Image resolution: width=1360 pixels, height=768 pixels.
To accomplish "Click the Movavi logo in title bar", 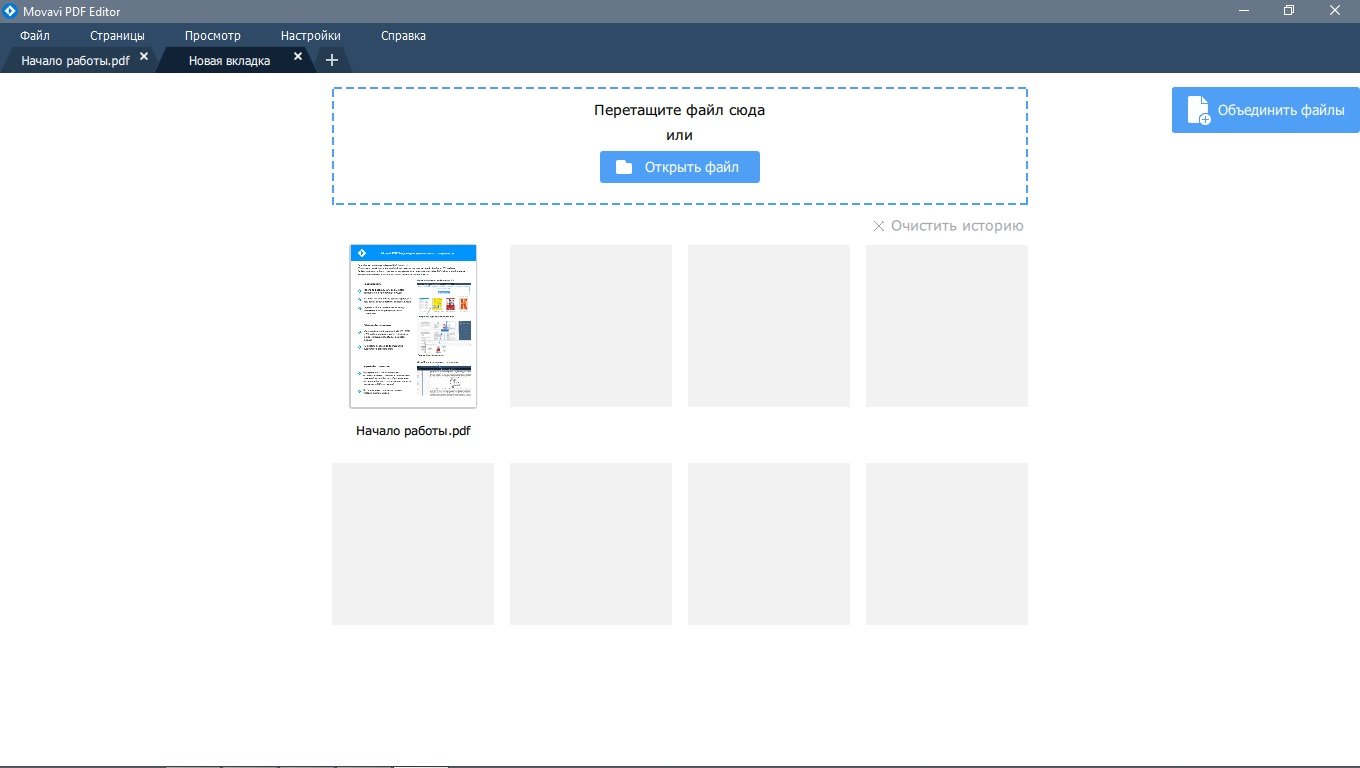I will 10,11.
